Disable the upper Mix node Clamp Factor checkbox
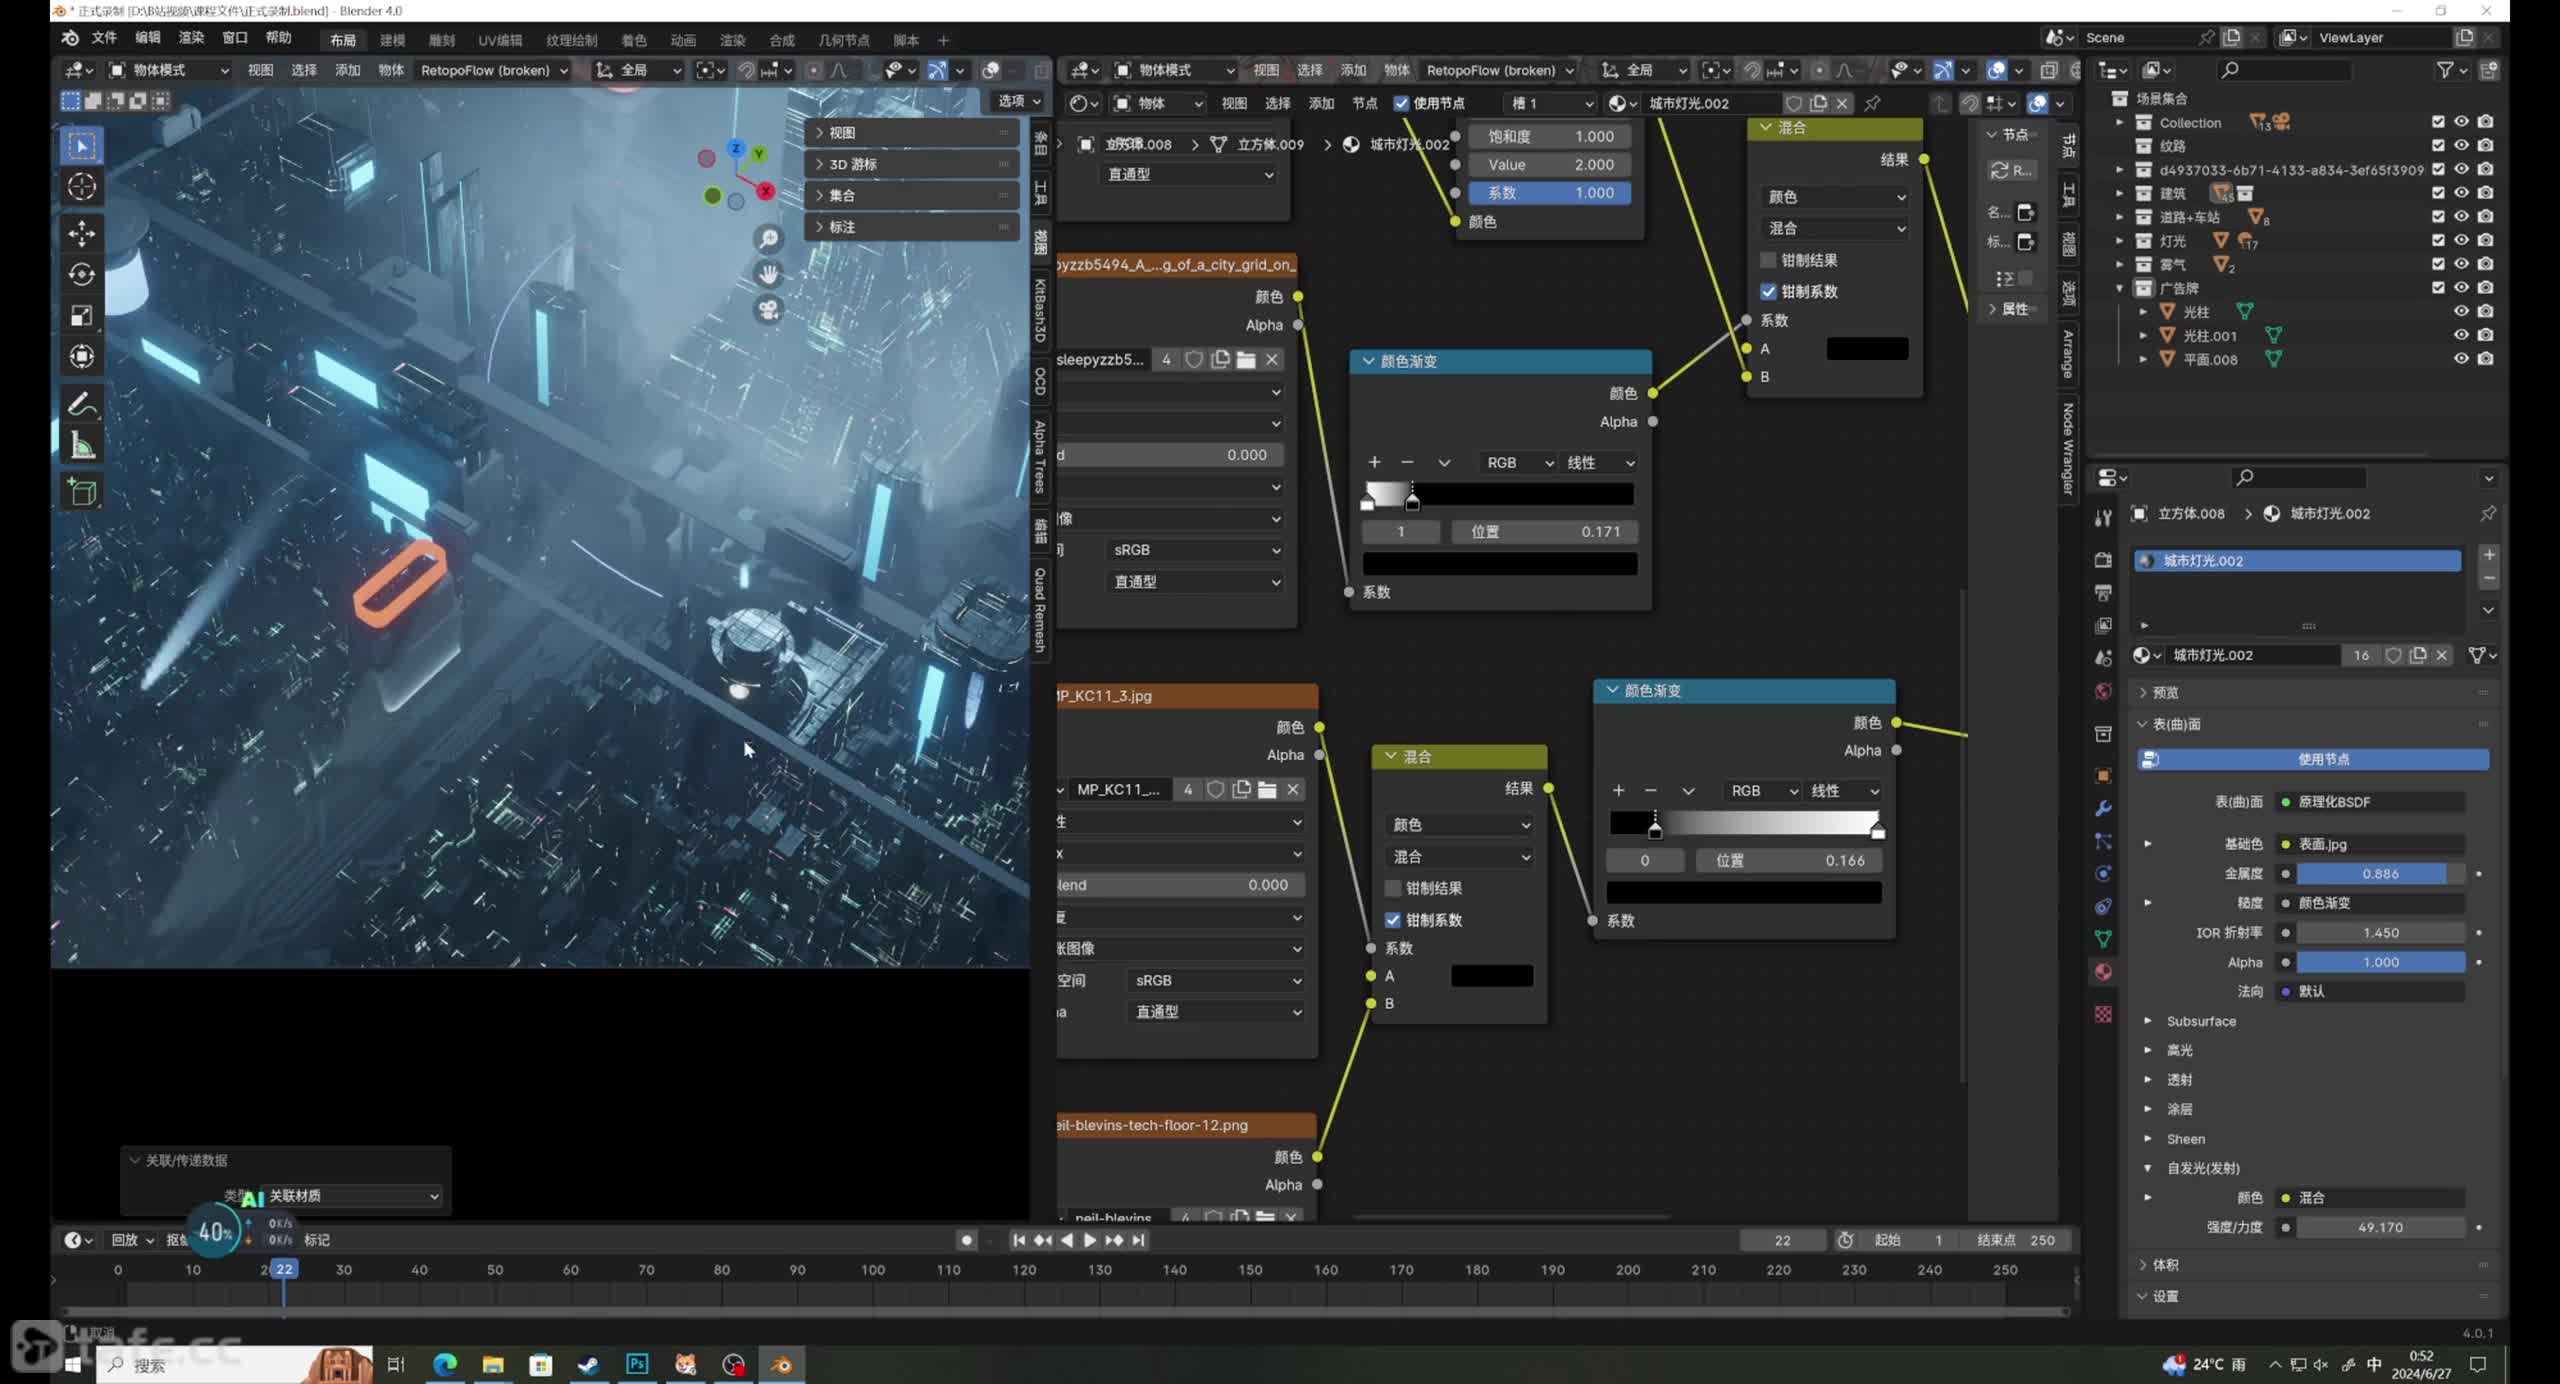Screen dimensions: 2560x1384 (1768, 292)
